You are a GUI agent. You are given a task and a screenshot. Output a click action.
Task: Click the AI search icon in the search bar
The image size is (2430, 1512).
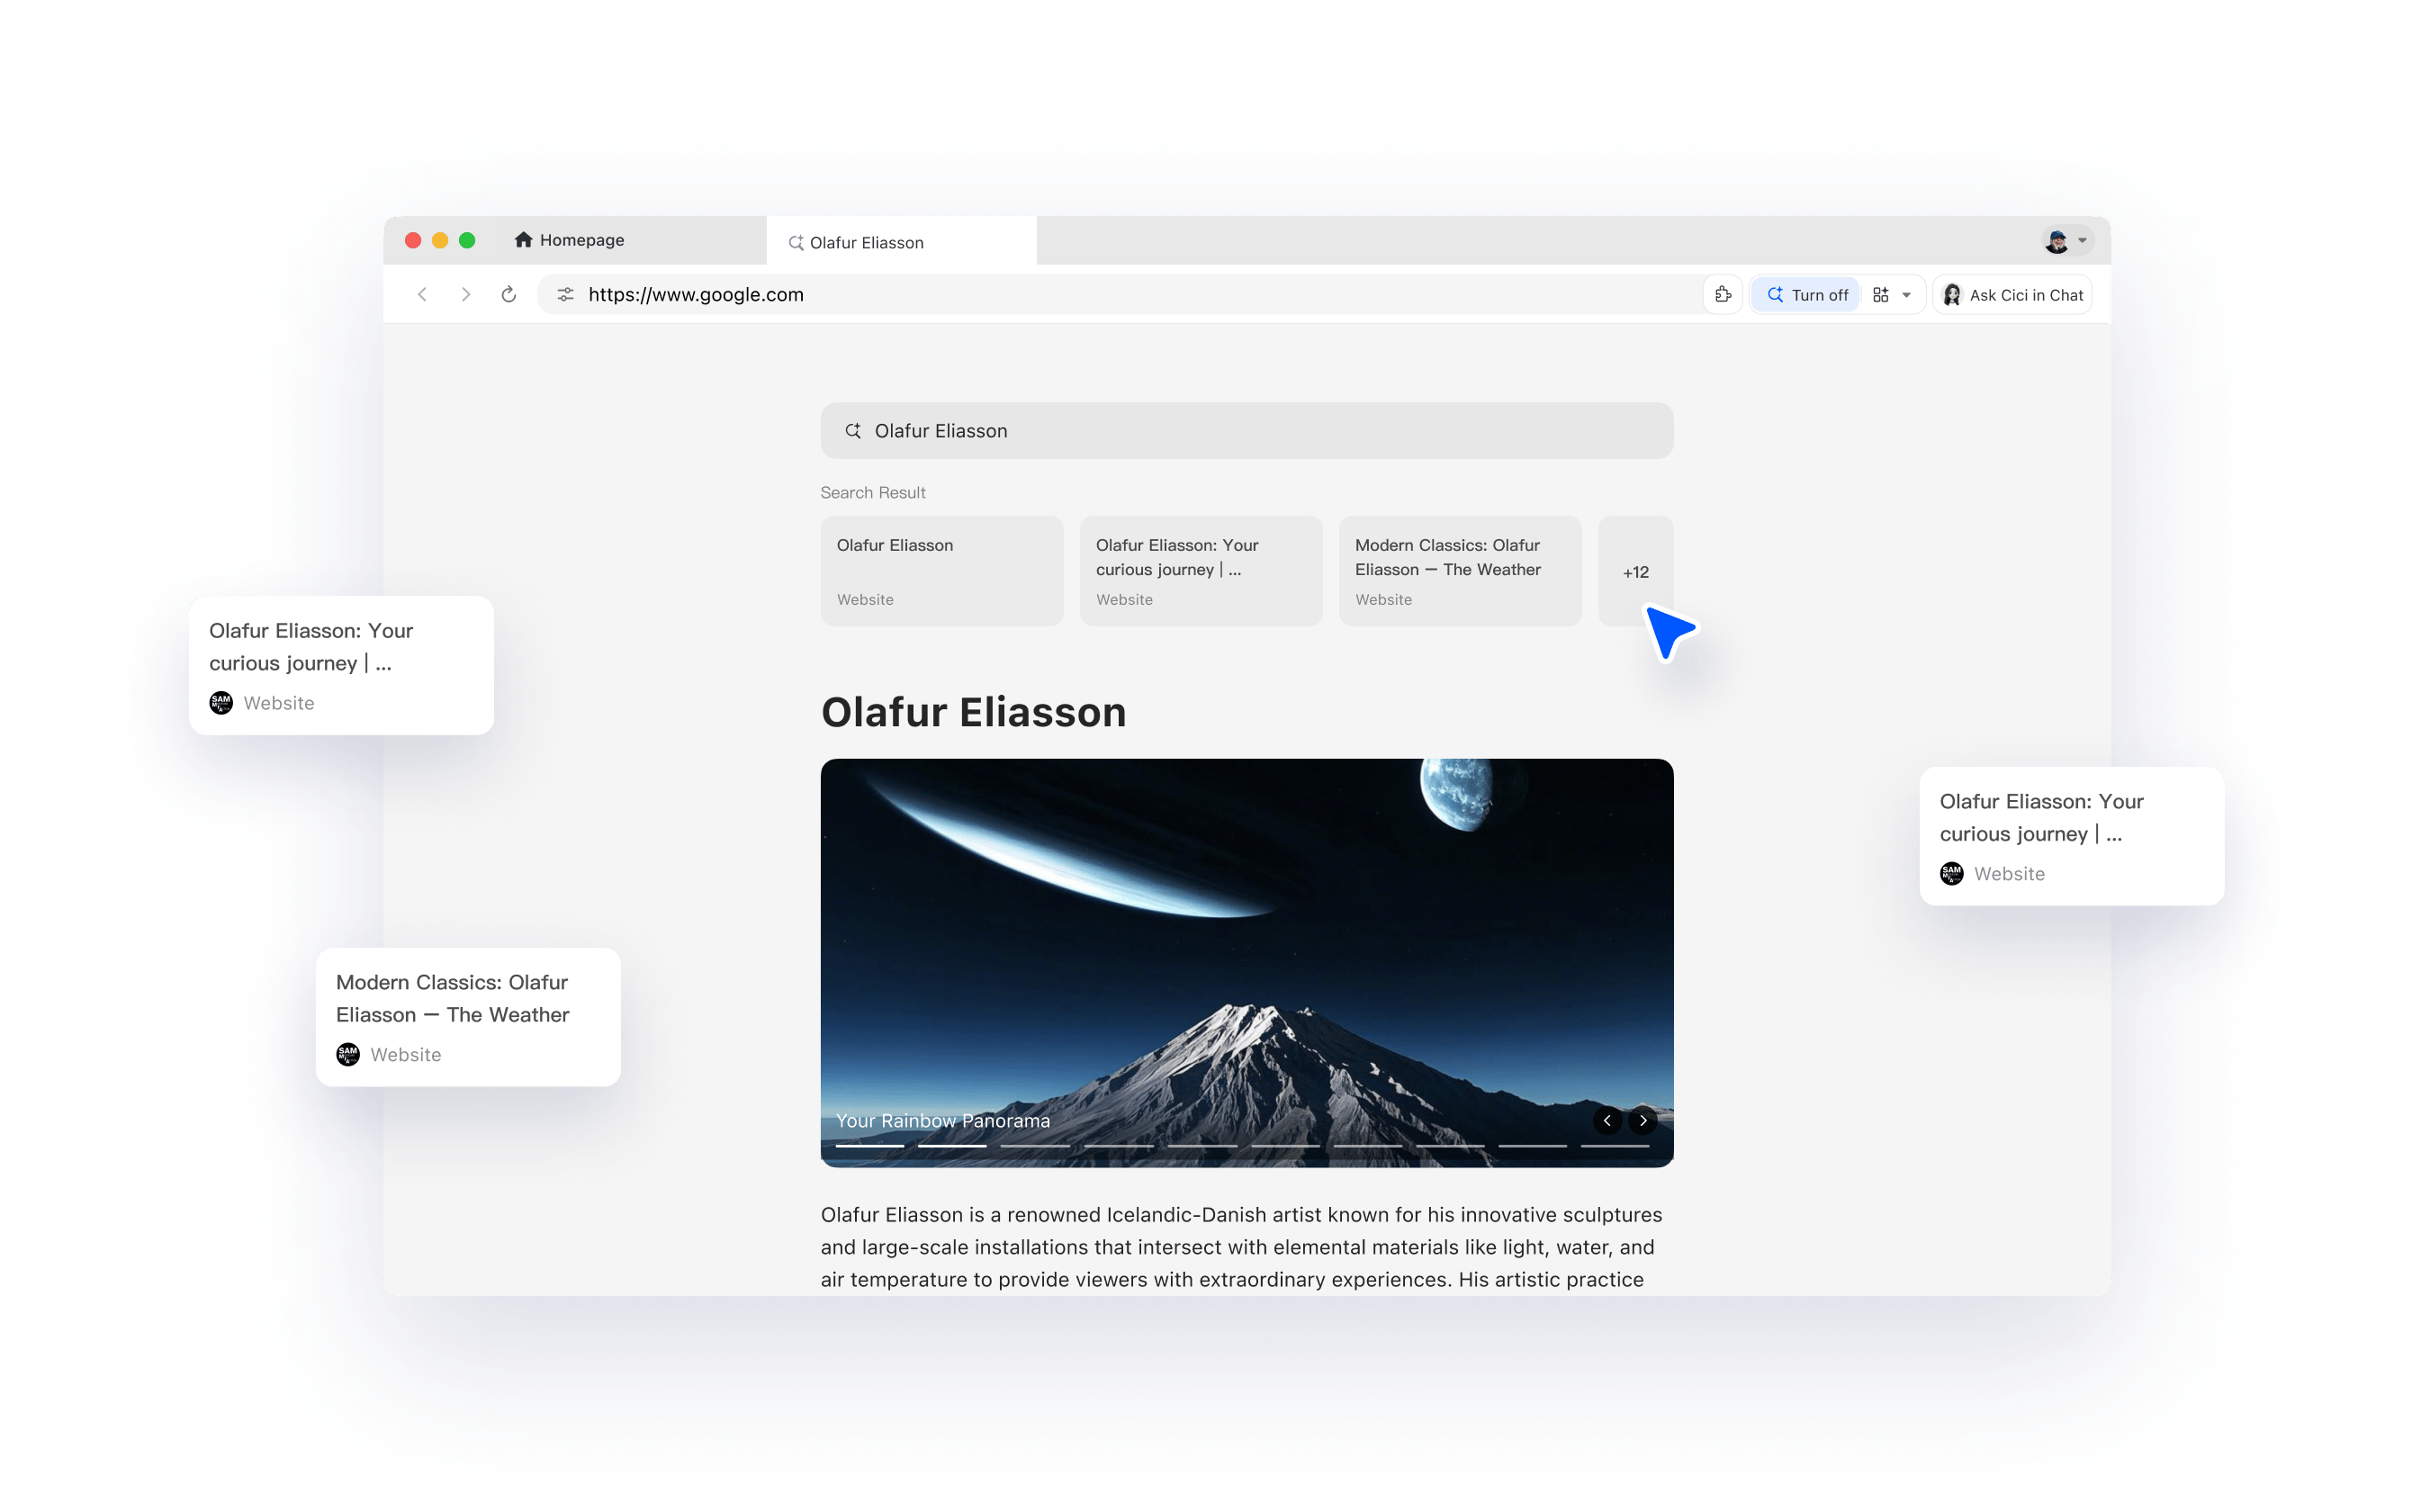853,430
